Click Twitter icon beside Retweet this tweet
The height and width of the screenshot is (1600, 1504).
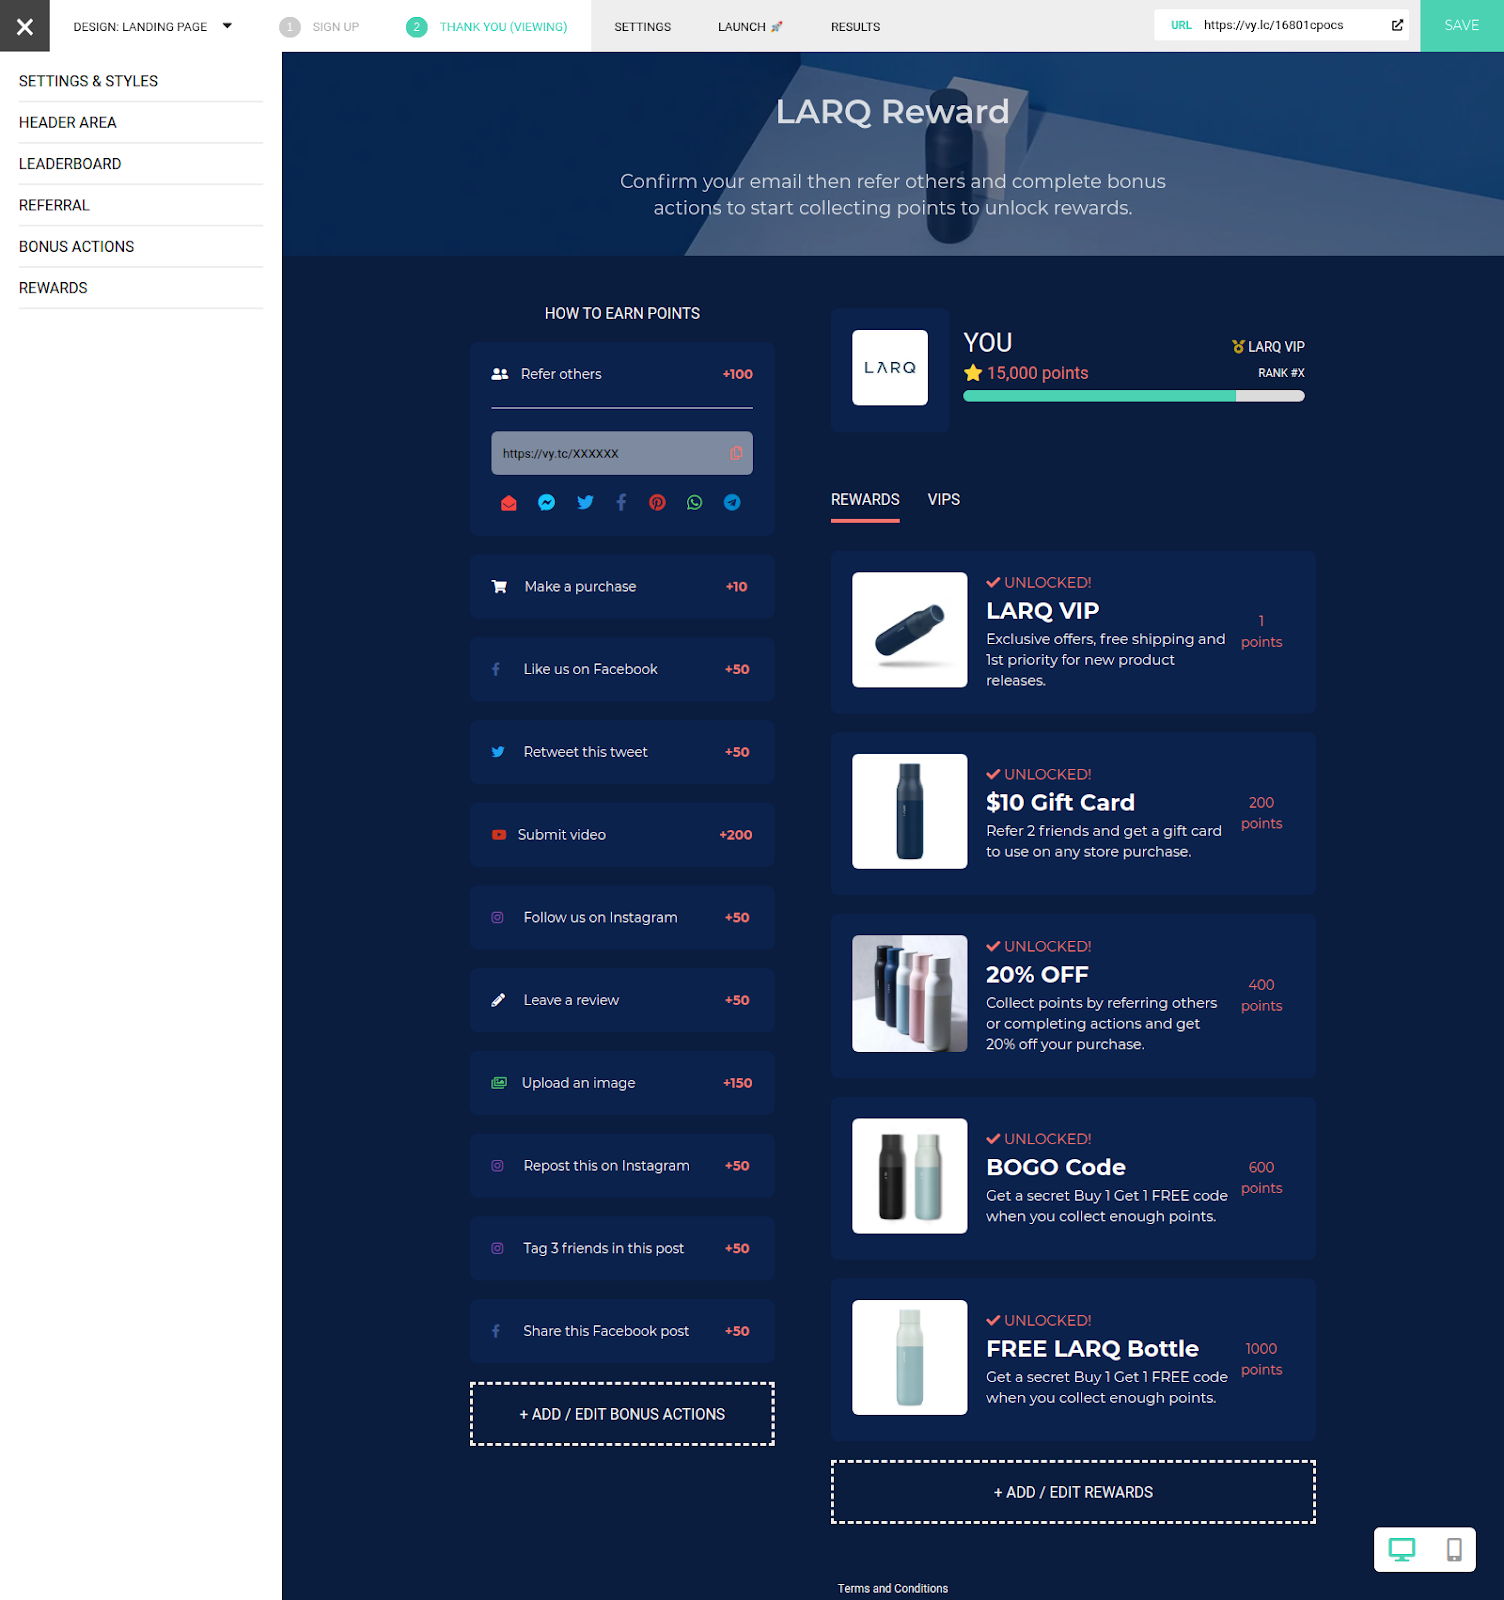pos(498,752)
